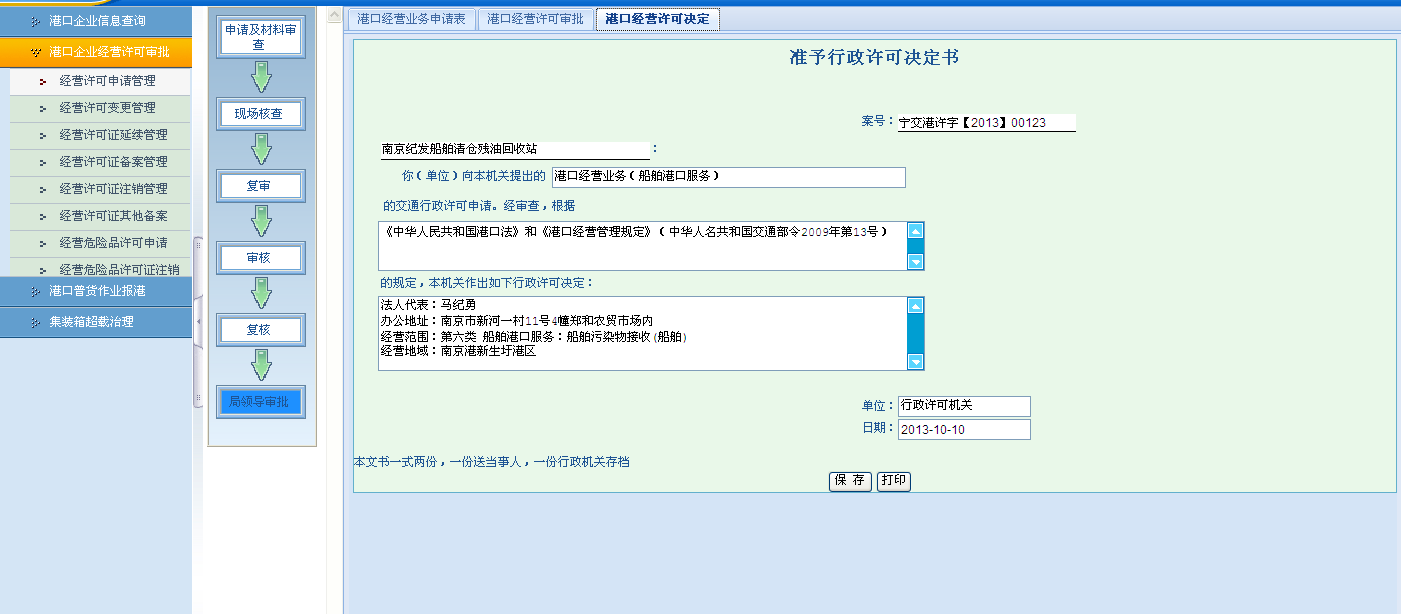Viewport: 1401px width, 614px height.
Task: Click the sidebar collapse splitter handle
Action: pos(198,320)
